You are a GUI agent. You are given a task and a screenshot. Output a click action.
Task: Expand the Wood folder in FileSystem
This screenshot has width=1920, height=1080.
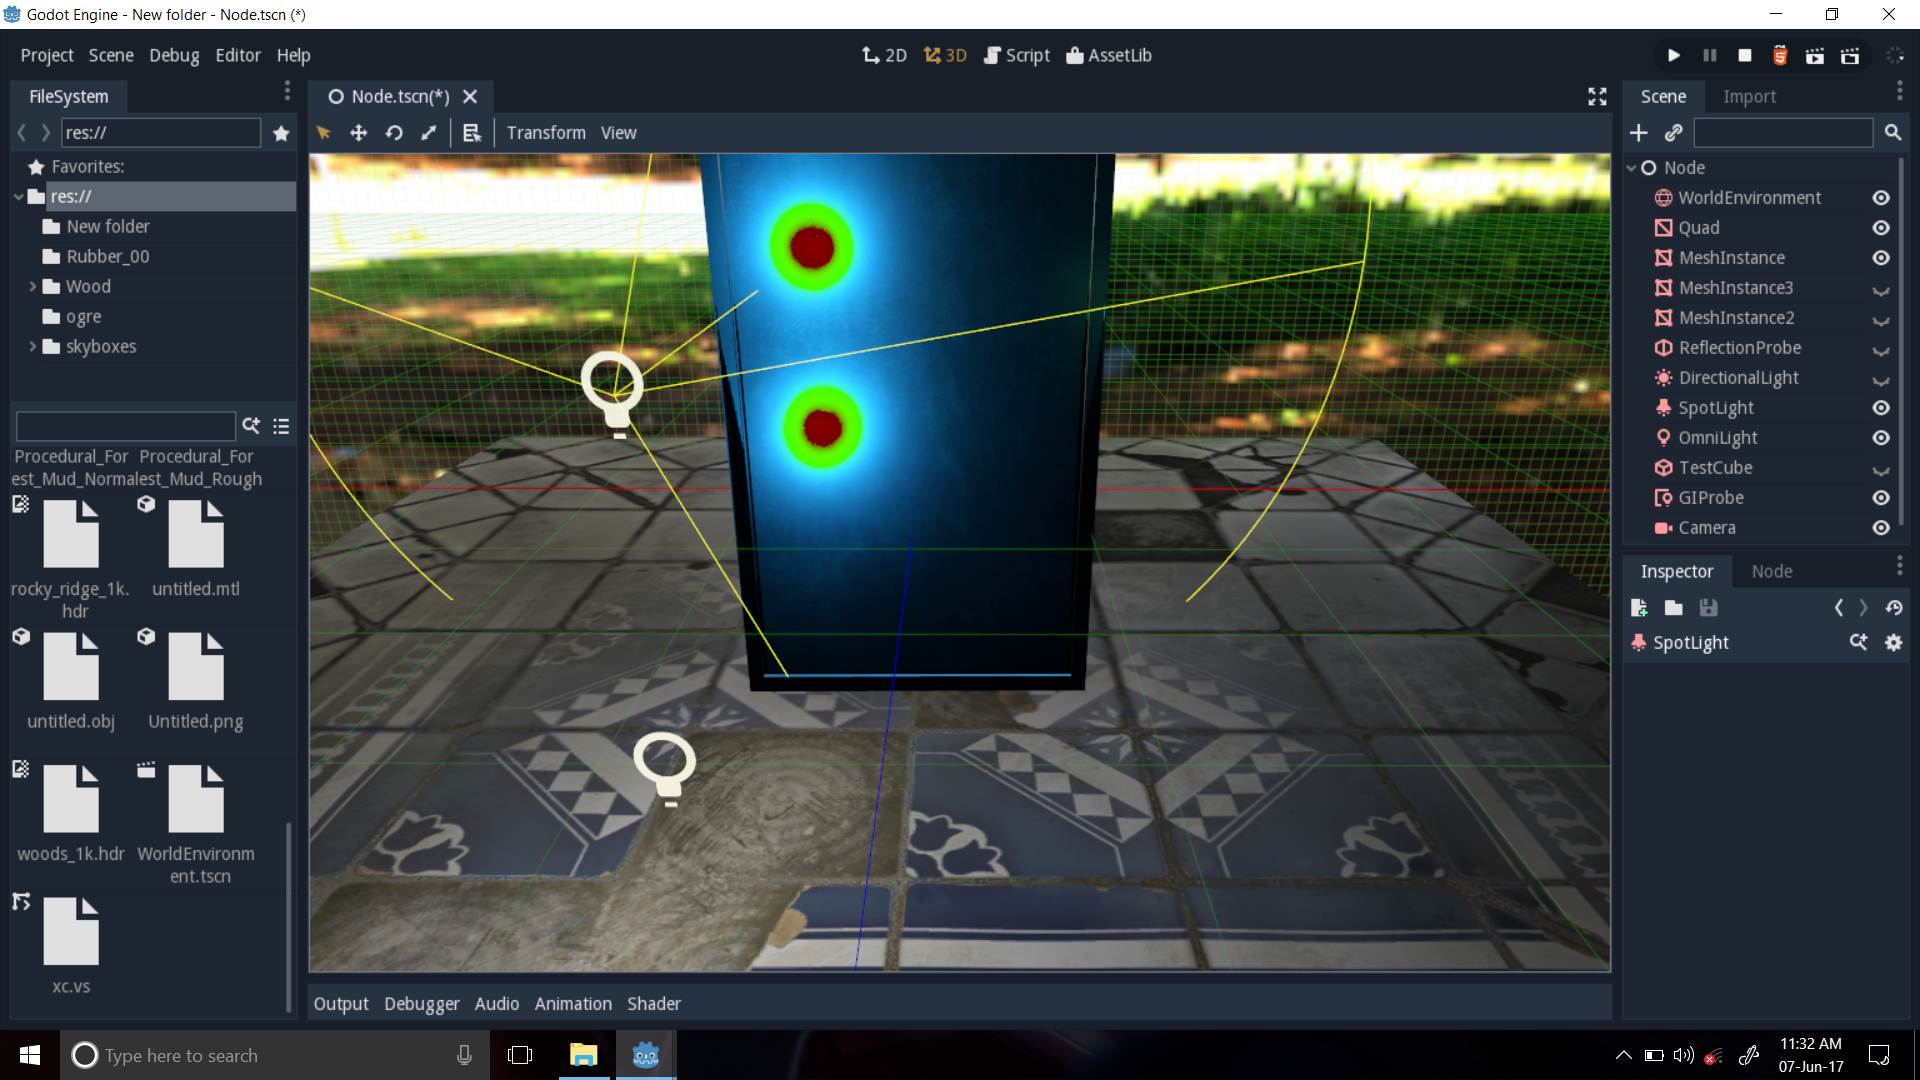pos(33,286)
